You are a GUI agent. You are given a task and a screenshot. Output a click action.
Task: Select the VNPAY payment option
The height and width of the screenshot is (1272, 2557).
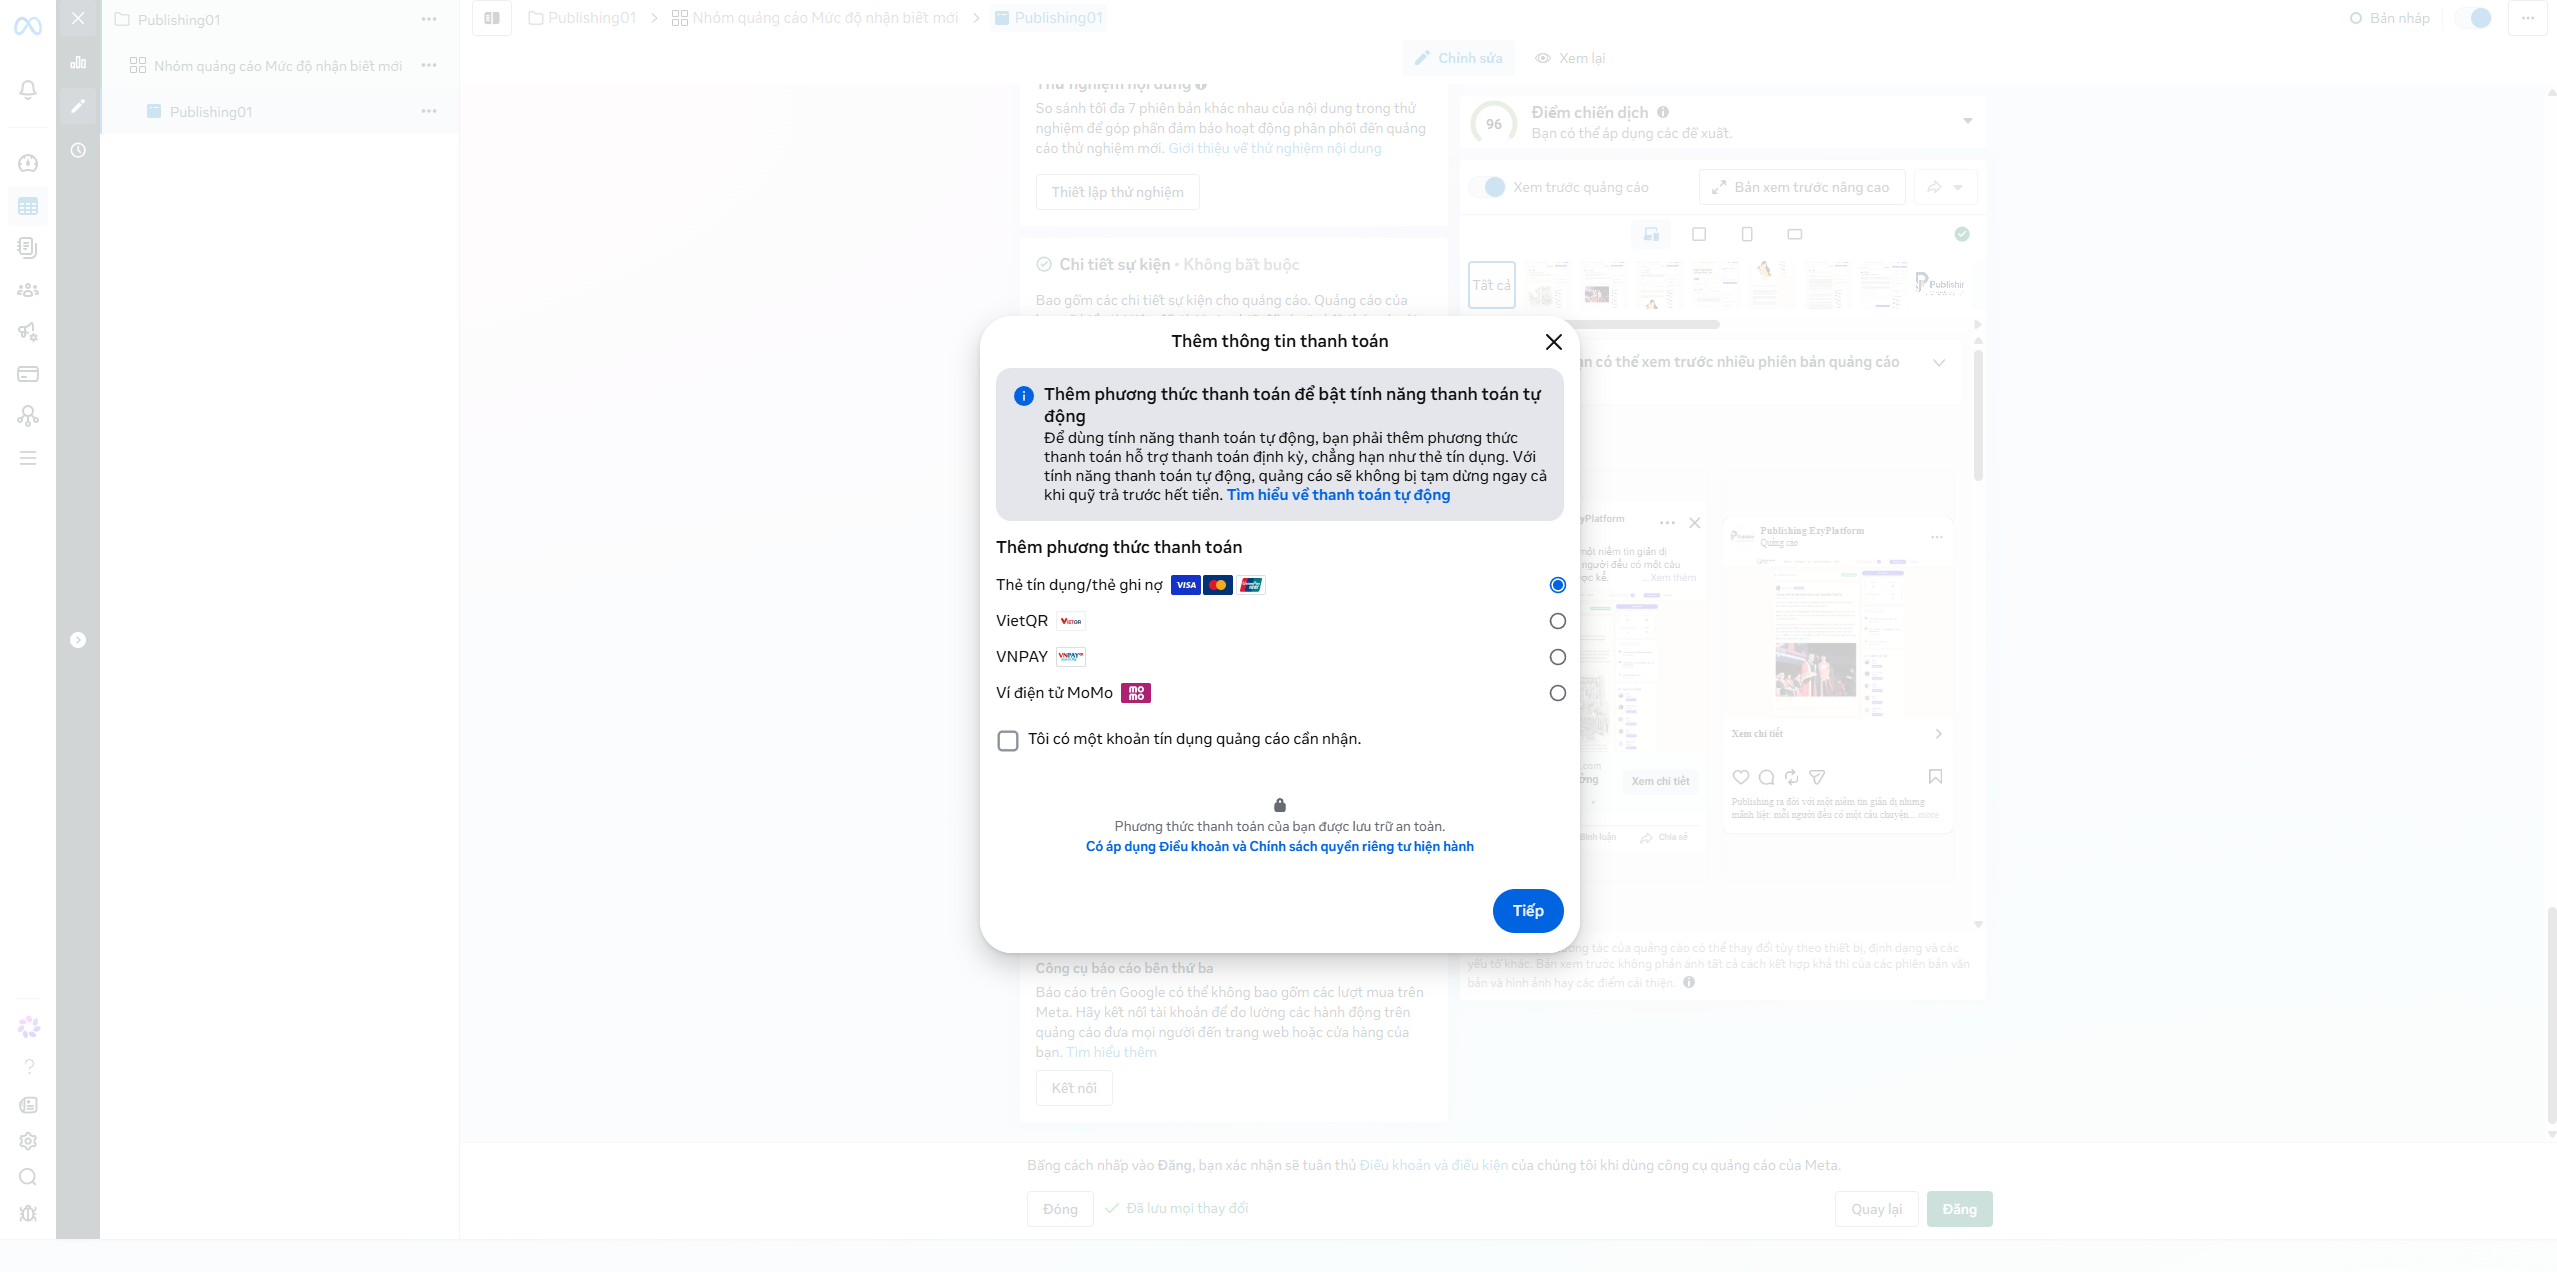pyautogui.click(x=1557, y=657)
